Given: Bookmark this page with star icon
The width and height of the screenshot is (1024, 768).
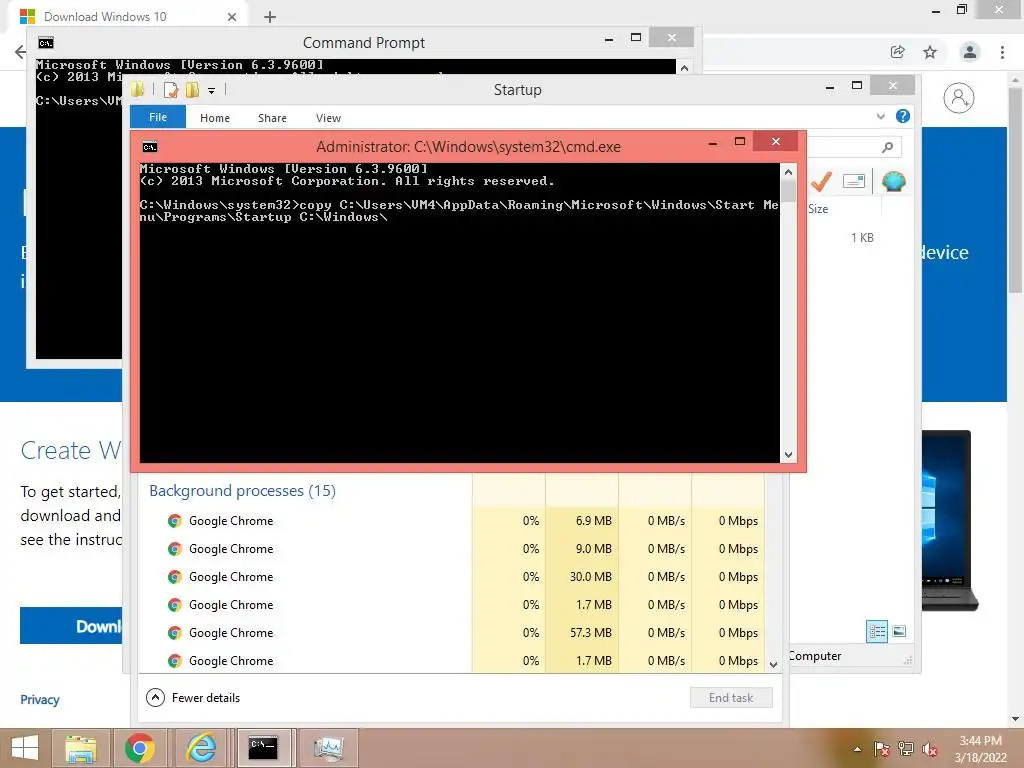Looking at the screenshot, I should point(930,52).
